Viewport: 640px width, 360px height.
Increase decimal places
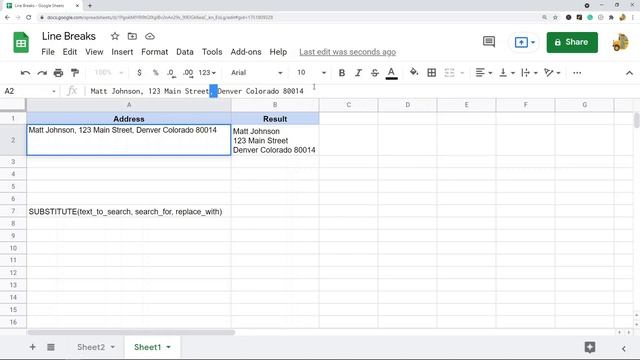click(x=188, y=73)
